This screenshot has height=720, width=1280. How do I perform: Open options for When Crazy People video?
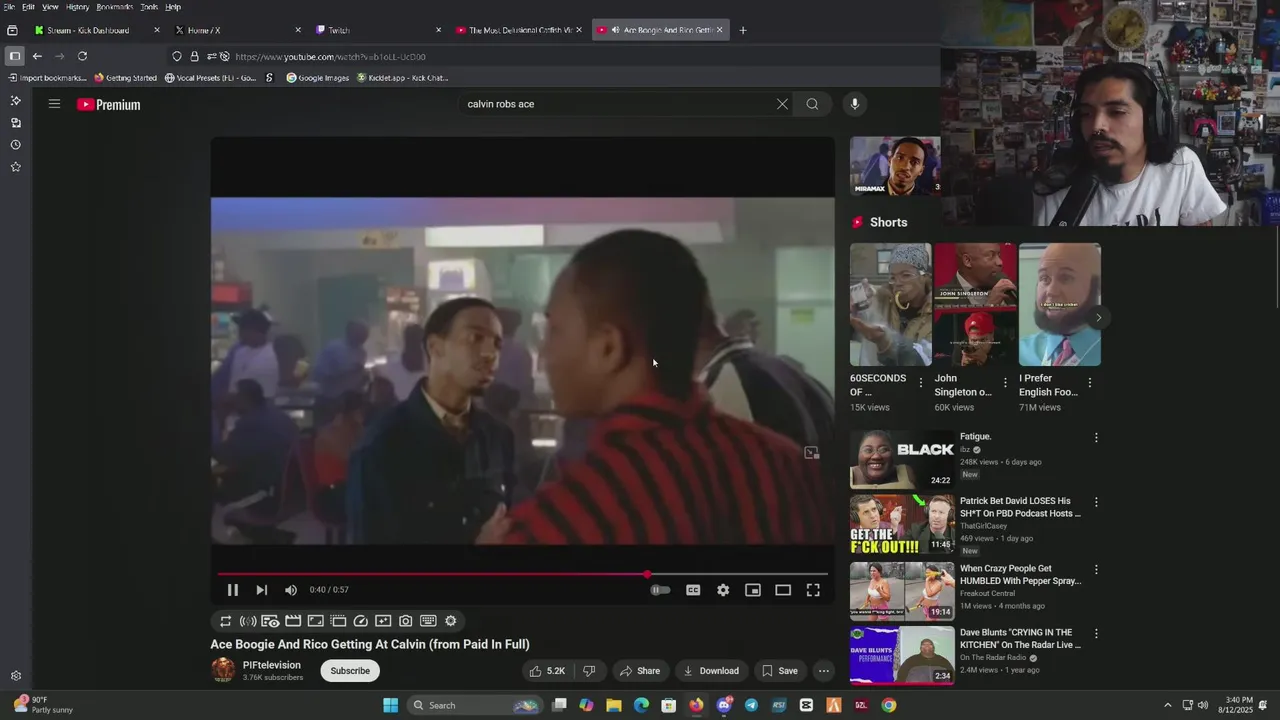(x=1096, y=570)
